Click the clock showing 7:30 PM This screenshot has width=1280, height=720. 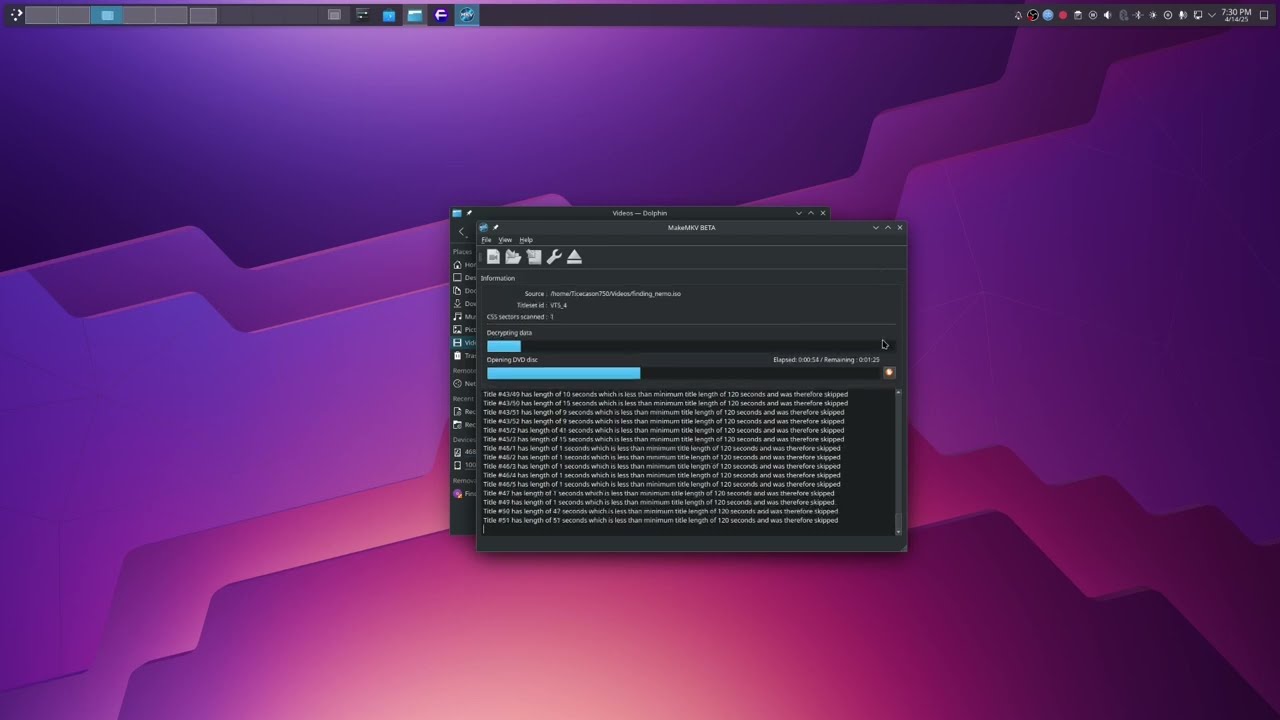[x=1236, y=15]
